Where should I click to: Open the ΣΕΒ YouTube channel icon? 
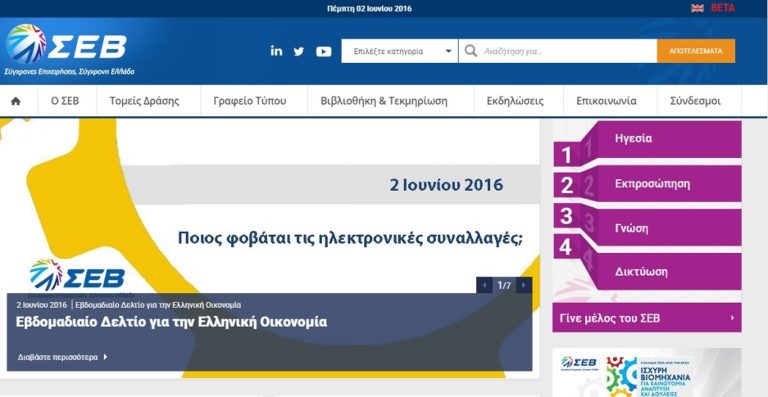(324, 51)
